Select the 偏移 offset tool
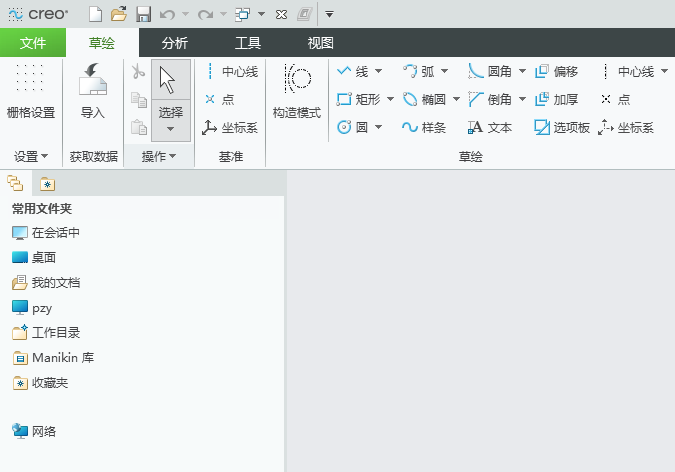 click(556, 71)
